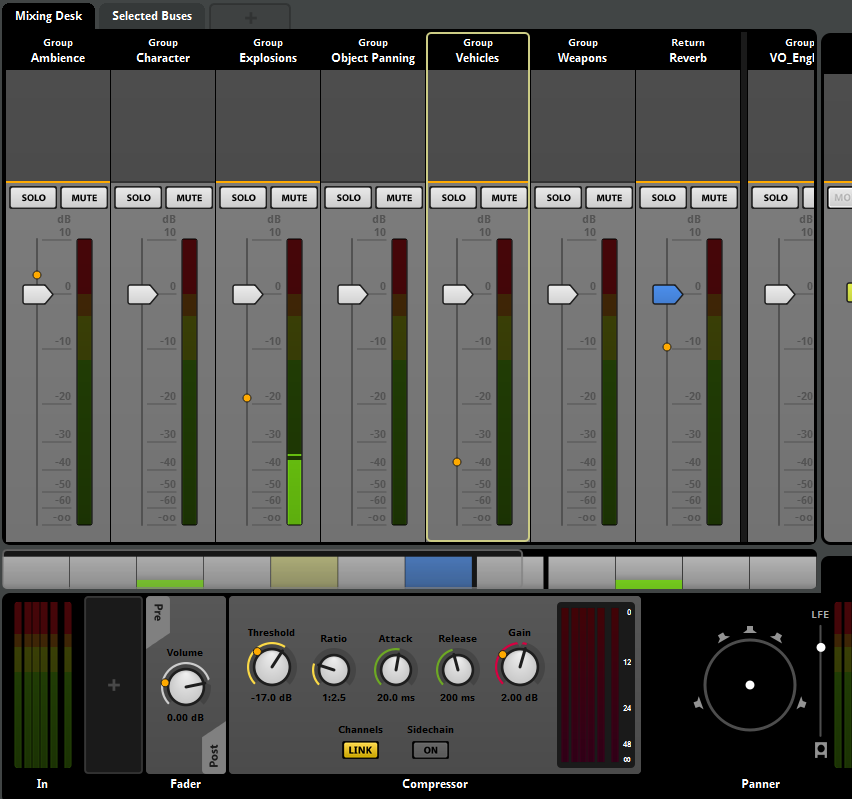Click the compressor Gain knob
Image resolution: width=852 pixels, height=799 pixels.
[520, 666]
